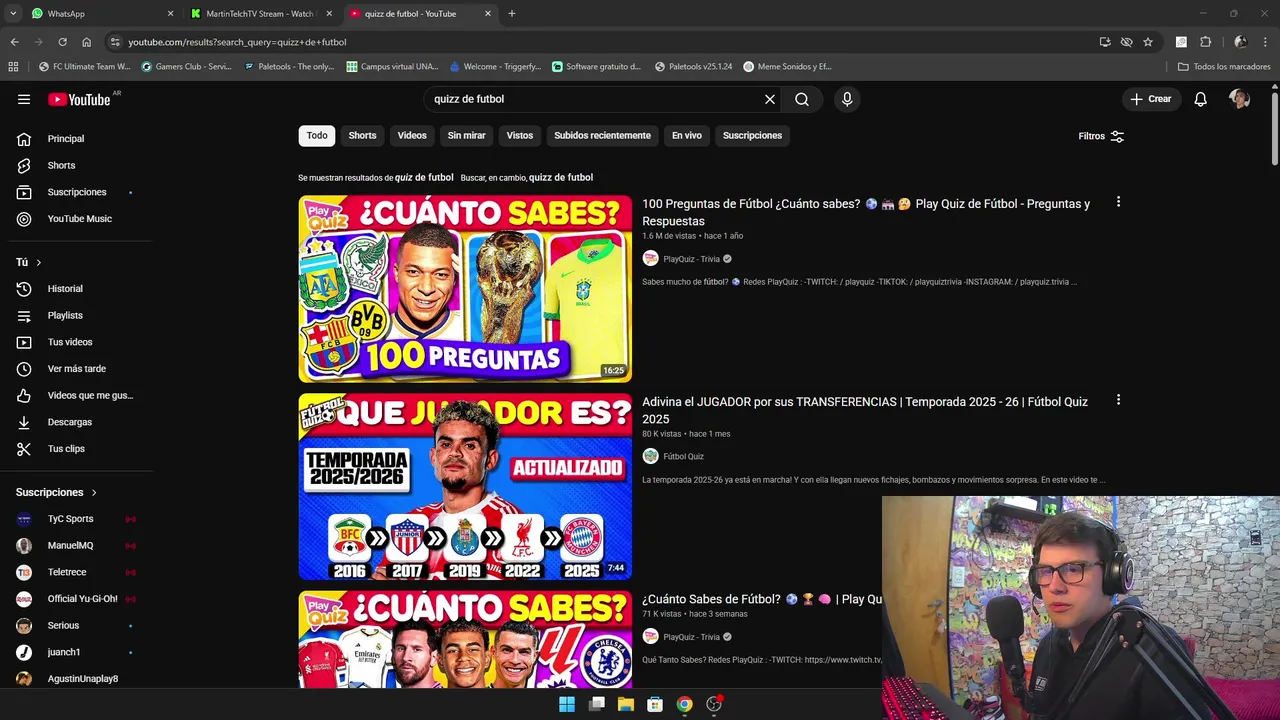The height and width of the screenshot is (720, 1280).
Task: Expand the Suscripciones section header
Action: point(57,492)
